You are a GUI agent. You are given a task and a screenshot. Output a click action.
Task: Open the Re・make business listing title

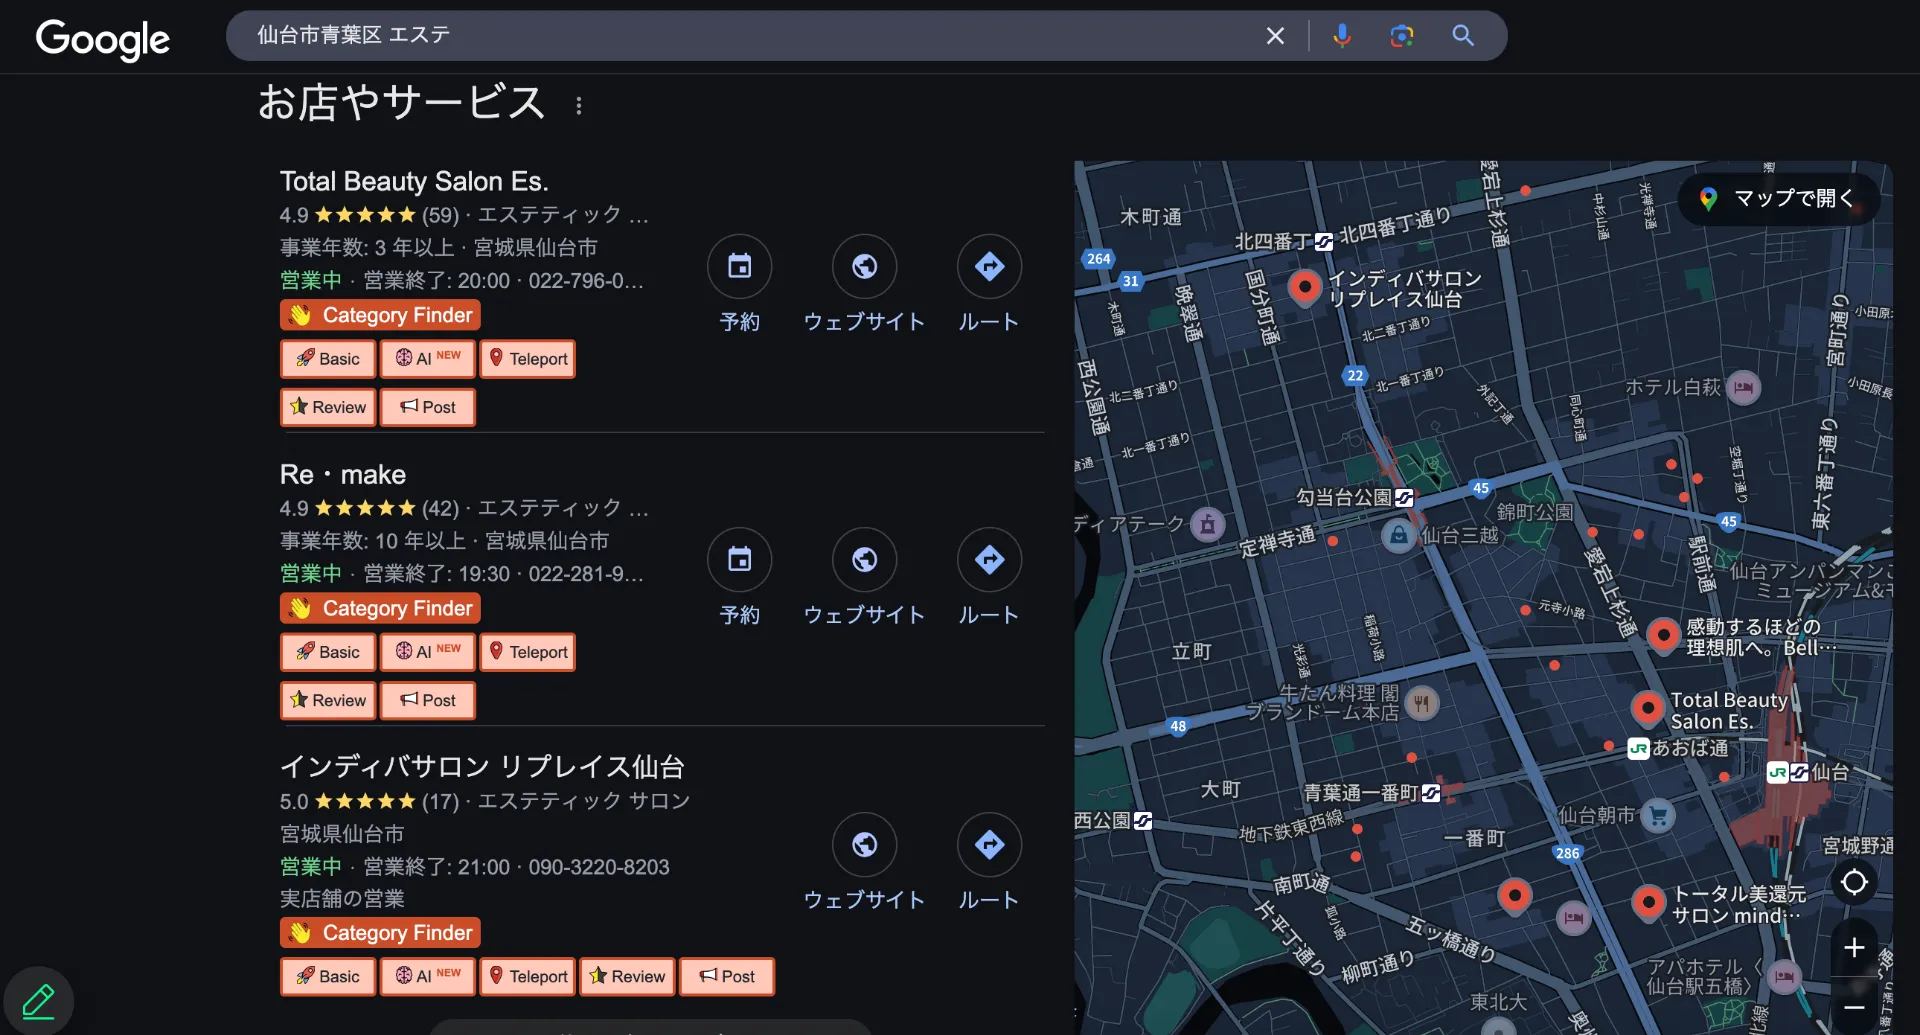click(x=343, y=474)
